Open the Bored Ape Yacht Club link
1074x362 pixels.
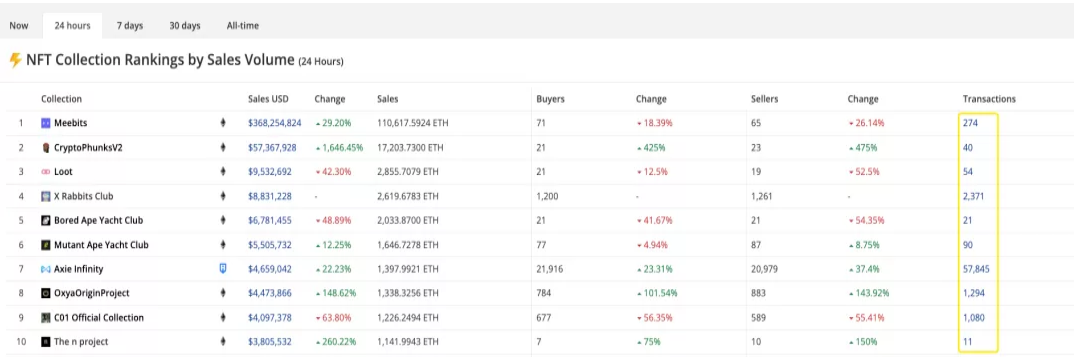coord(99,220)
